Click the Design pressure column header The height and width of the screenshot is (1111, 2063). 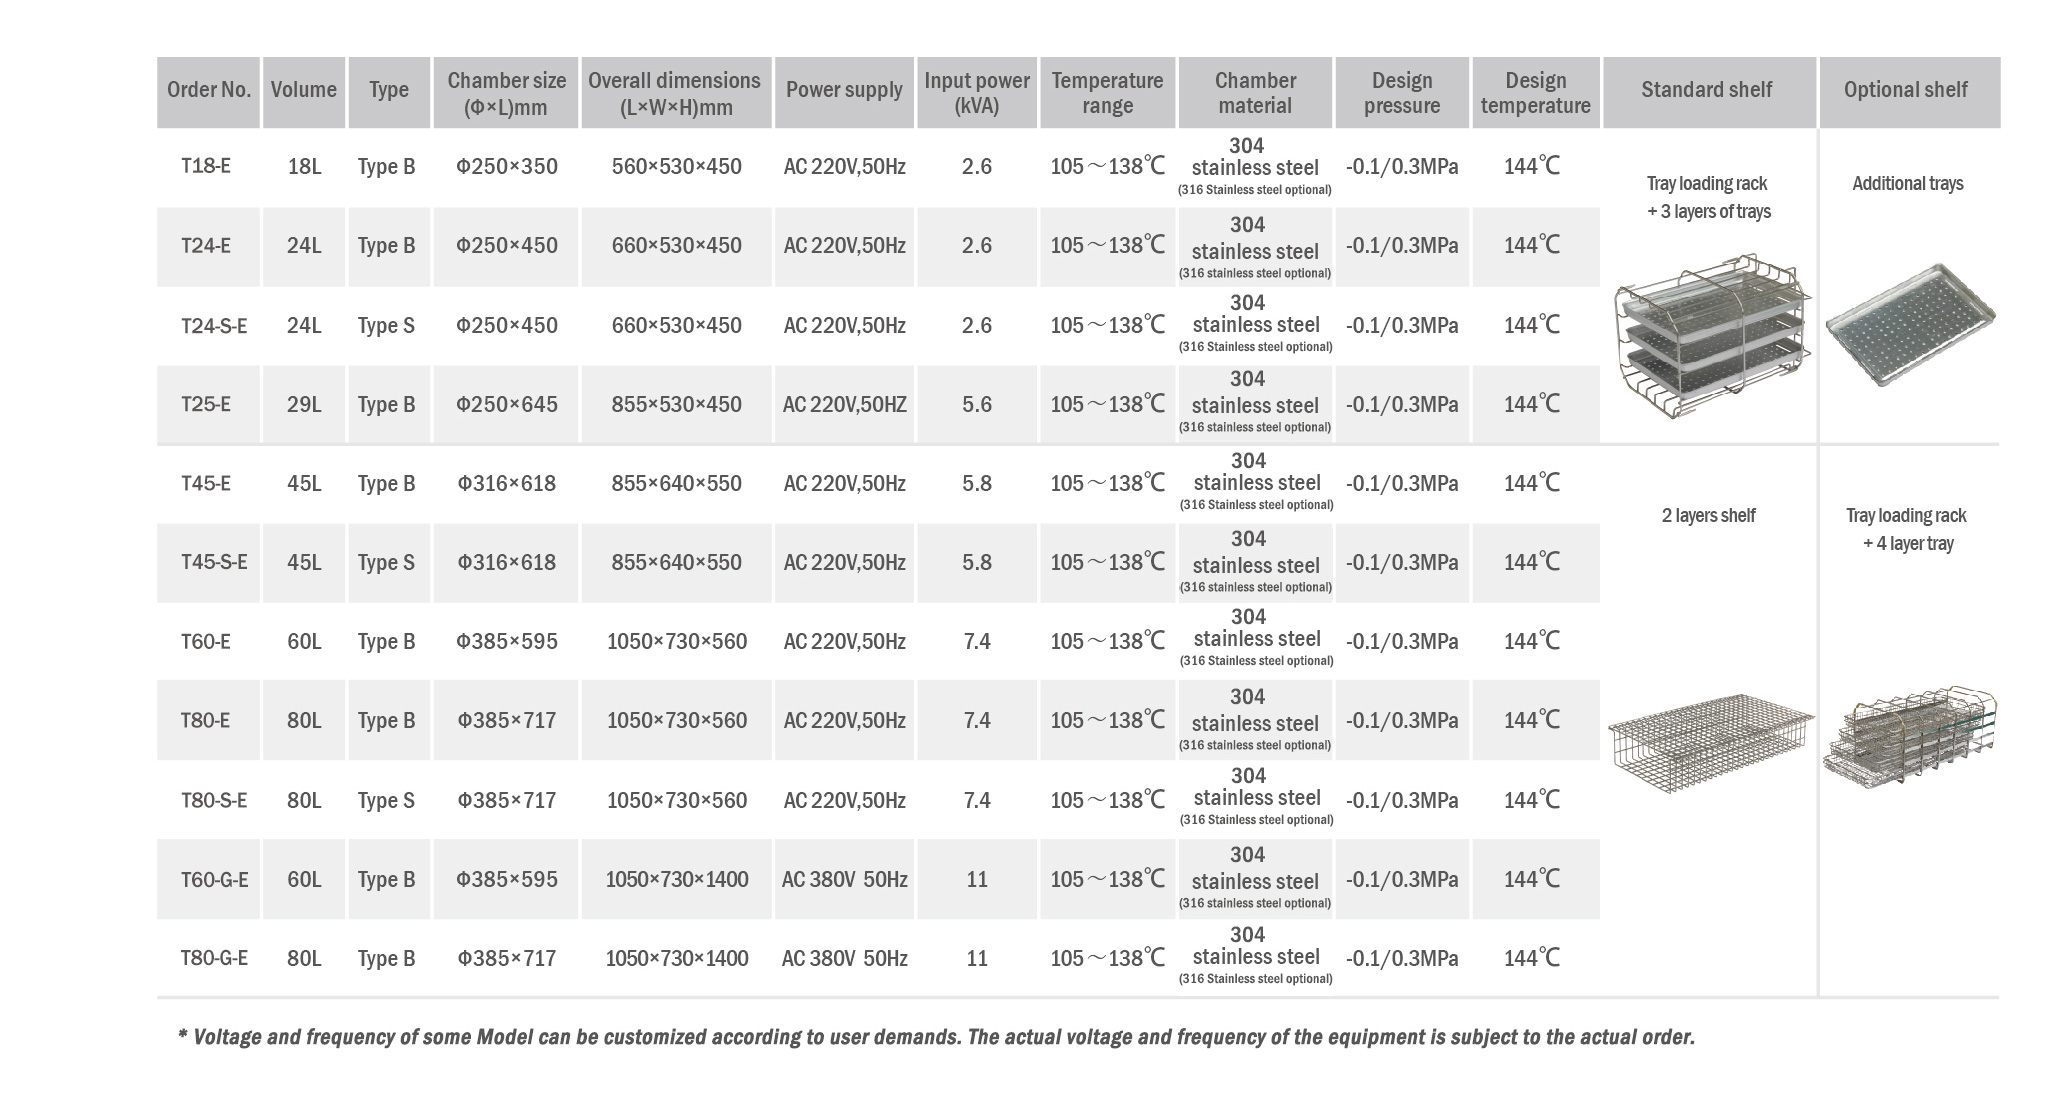[x=1401, y=92]
